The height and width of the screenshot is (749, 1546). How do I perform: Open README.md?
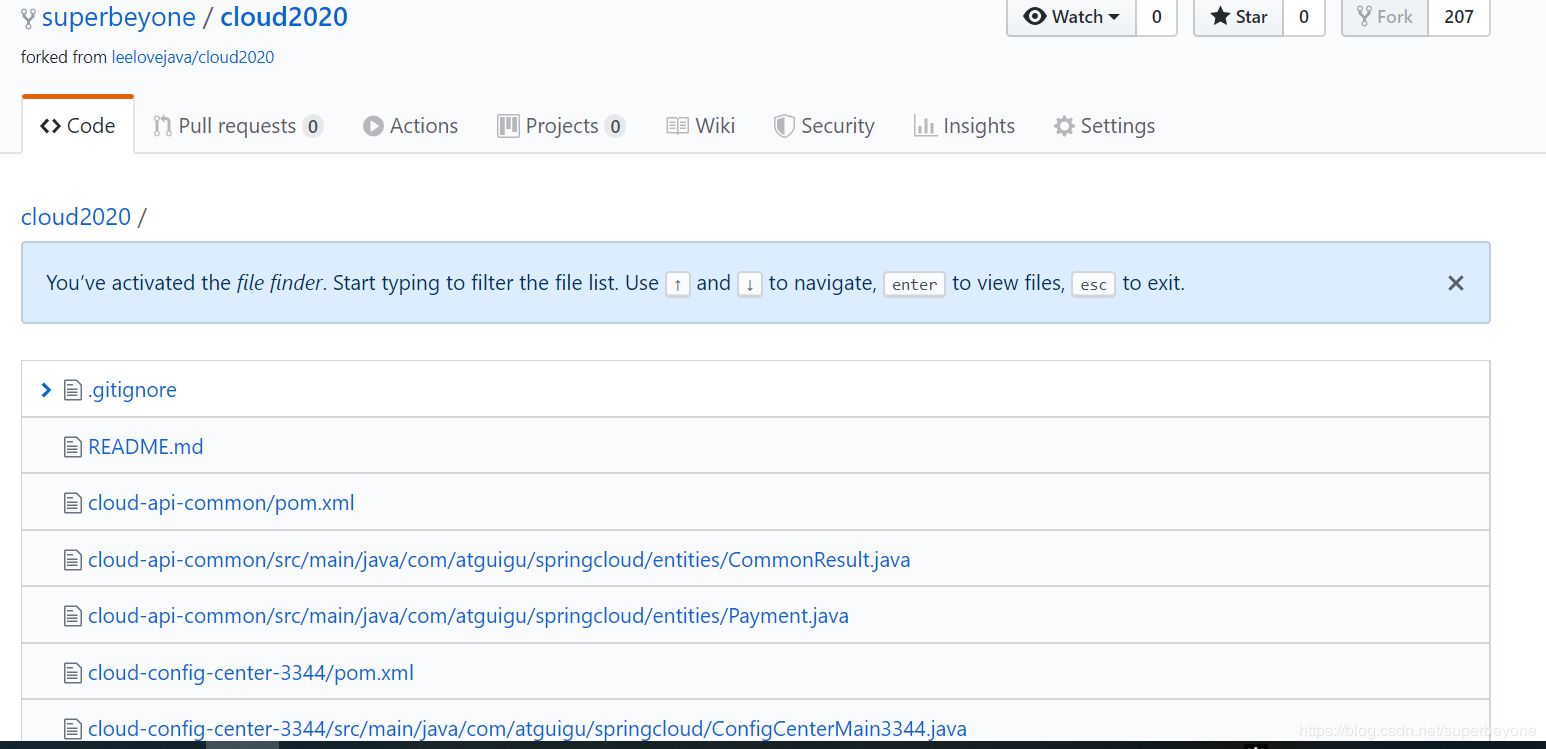click(146, 447)
